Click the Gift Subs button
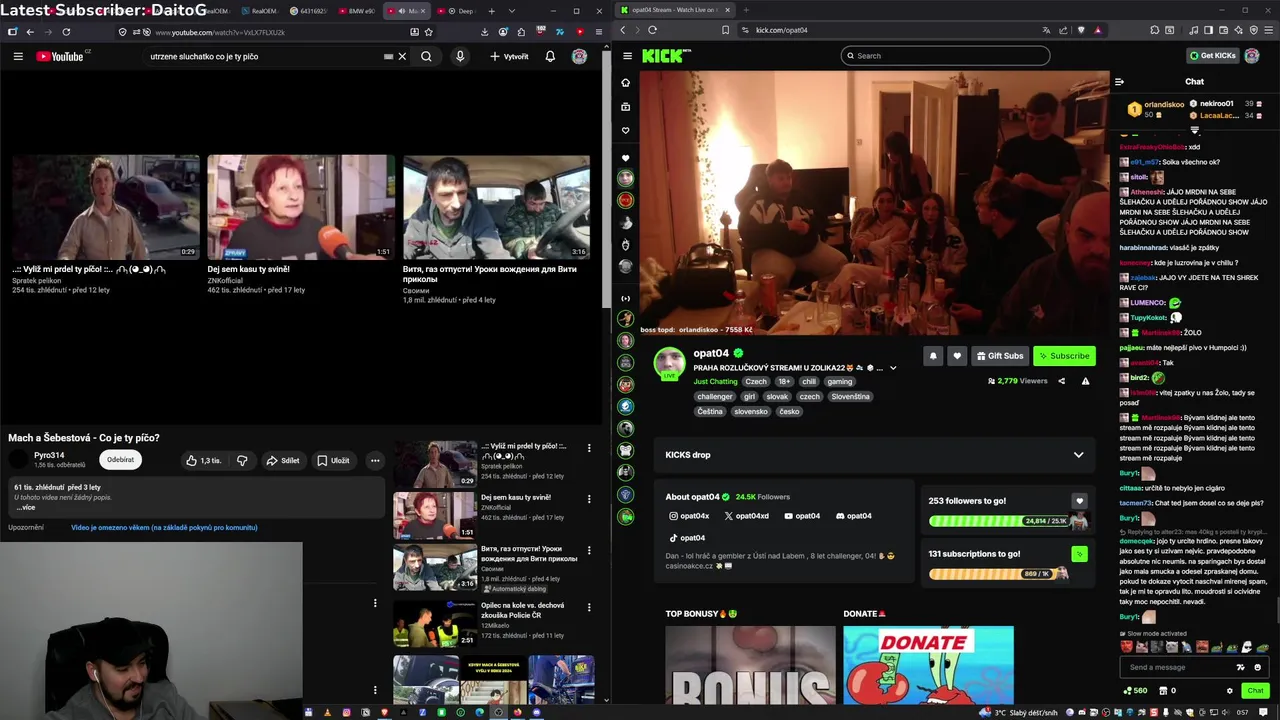1280x720 pixels. tap(1000, 356)
